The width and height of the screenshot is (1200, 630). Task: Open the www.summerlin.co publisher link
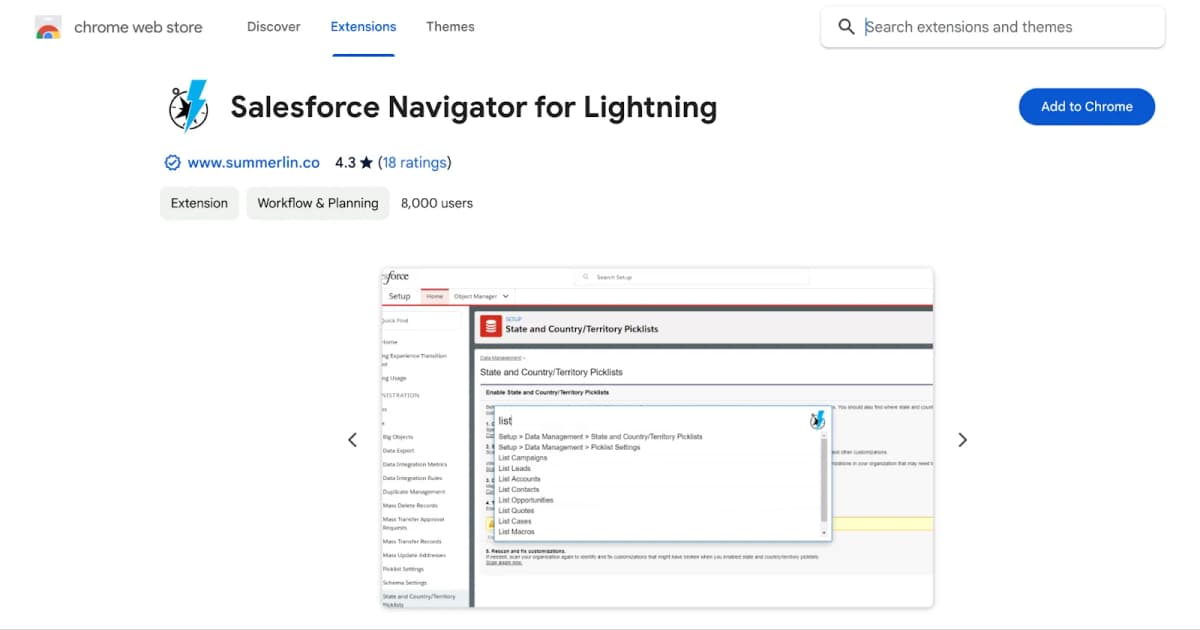pos(254,162)
